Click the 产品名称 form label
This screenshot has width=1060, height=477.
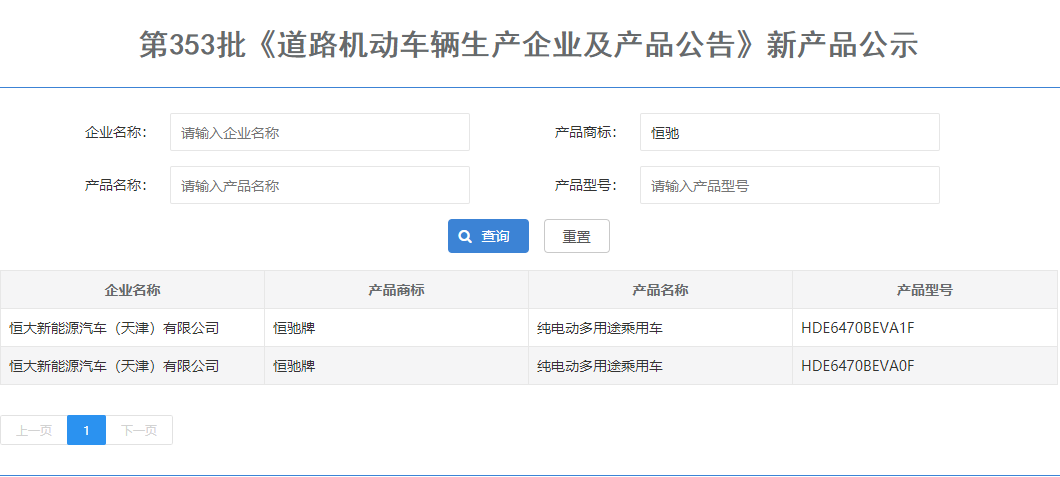(116, 185)
